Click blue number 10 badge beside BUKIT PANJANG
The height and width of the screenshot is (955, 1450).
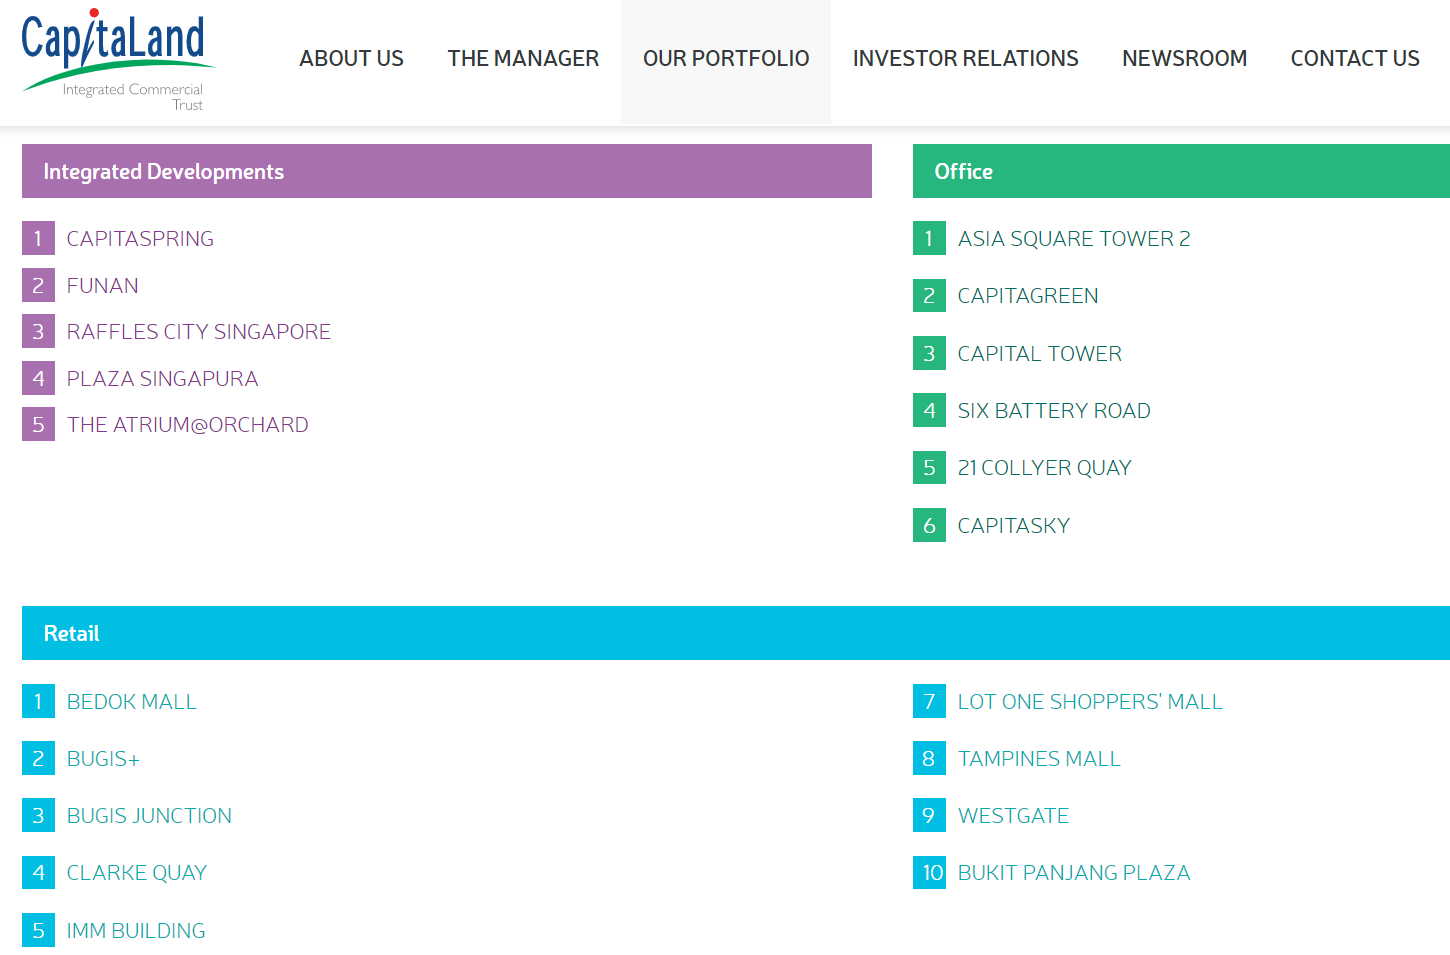929,873
